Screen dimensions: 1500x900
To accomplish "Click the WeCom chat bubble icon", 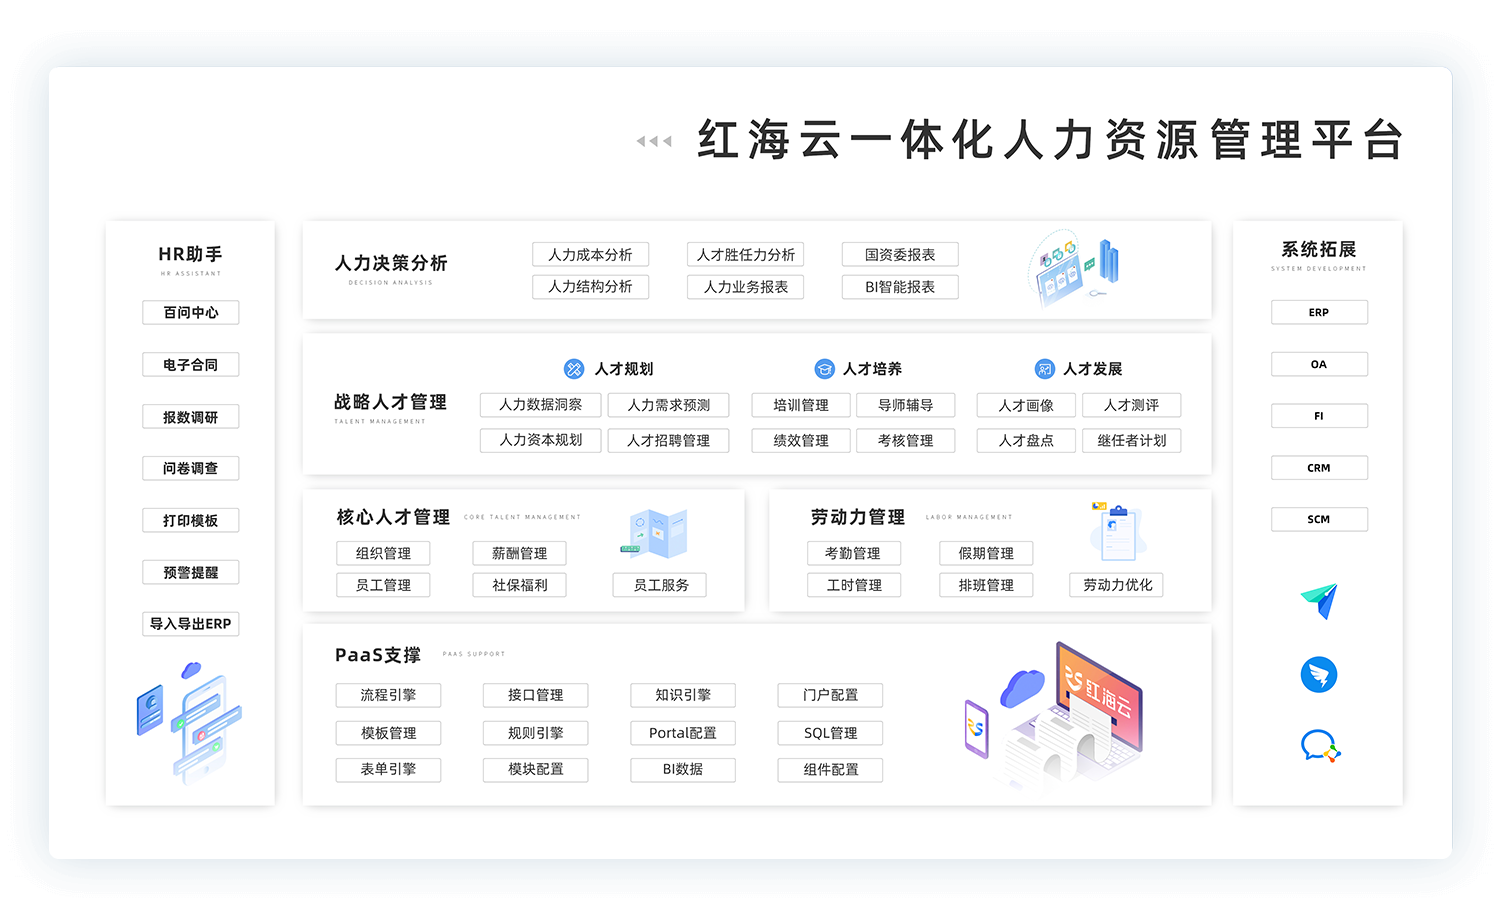I will coord(1320,746).
